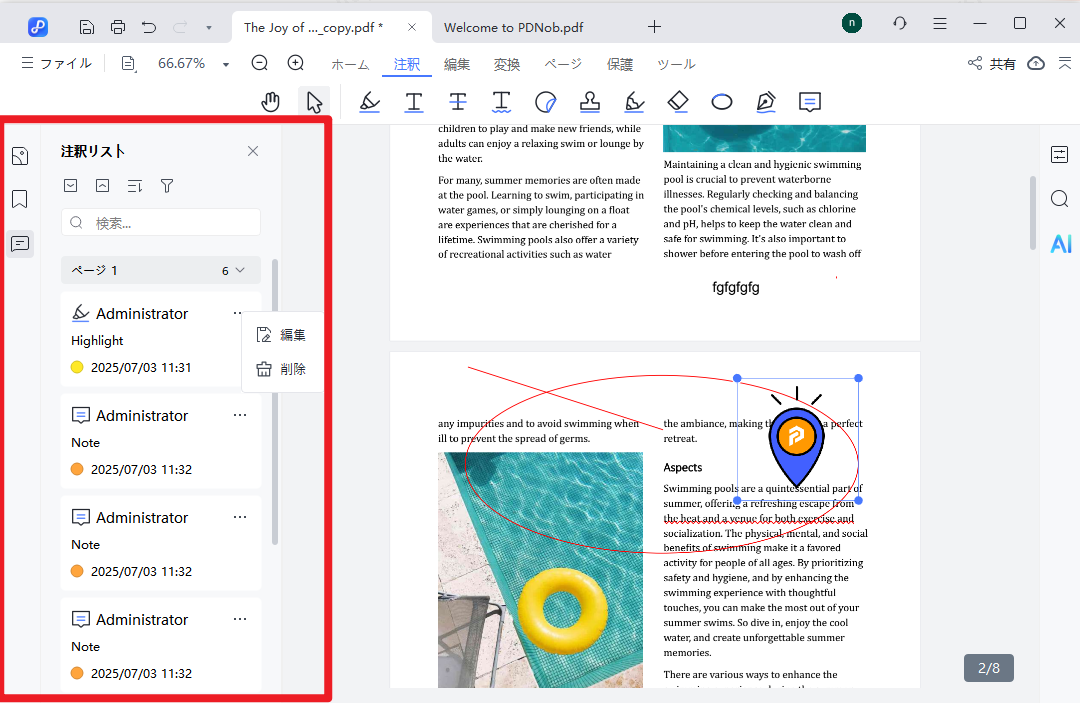1080x703 pixels.
Task: Switch to the 編集 ribbon tab
Action: [457, 64]
